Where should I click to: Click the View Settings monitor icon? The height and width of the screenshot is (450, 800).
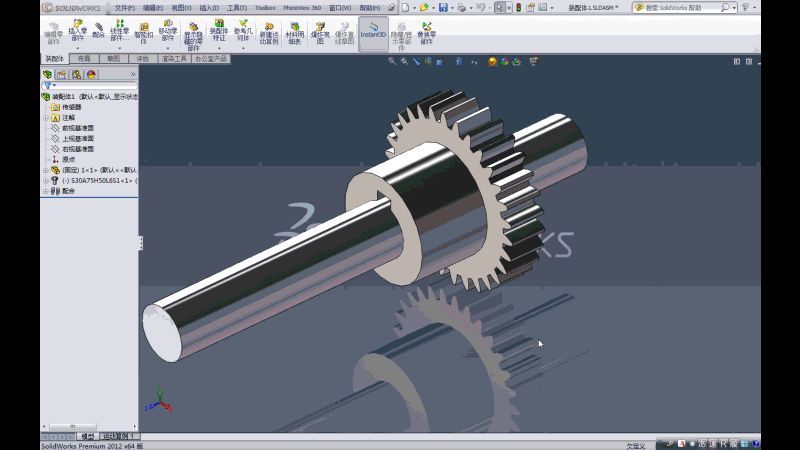click(x=534, y=61)
